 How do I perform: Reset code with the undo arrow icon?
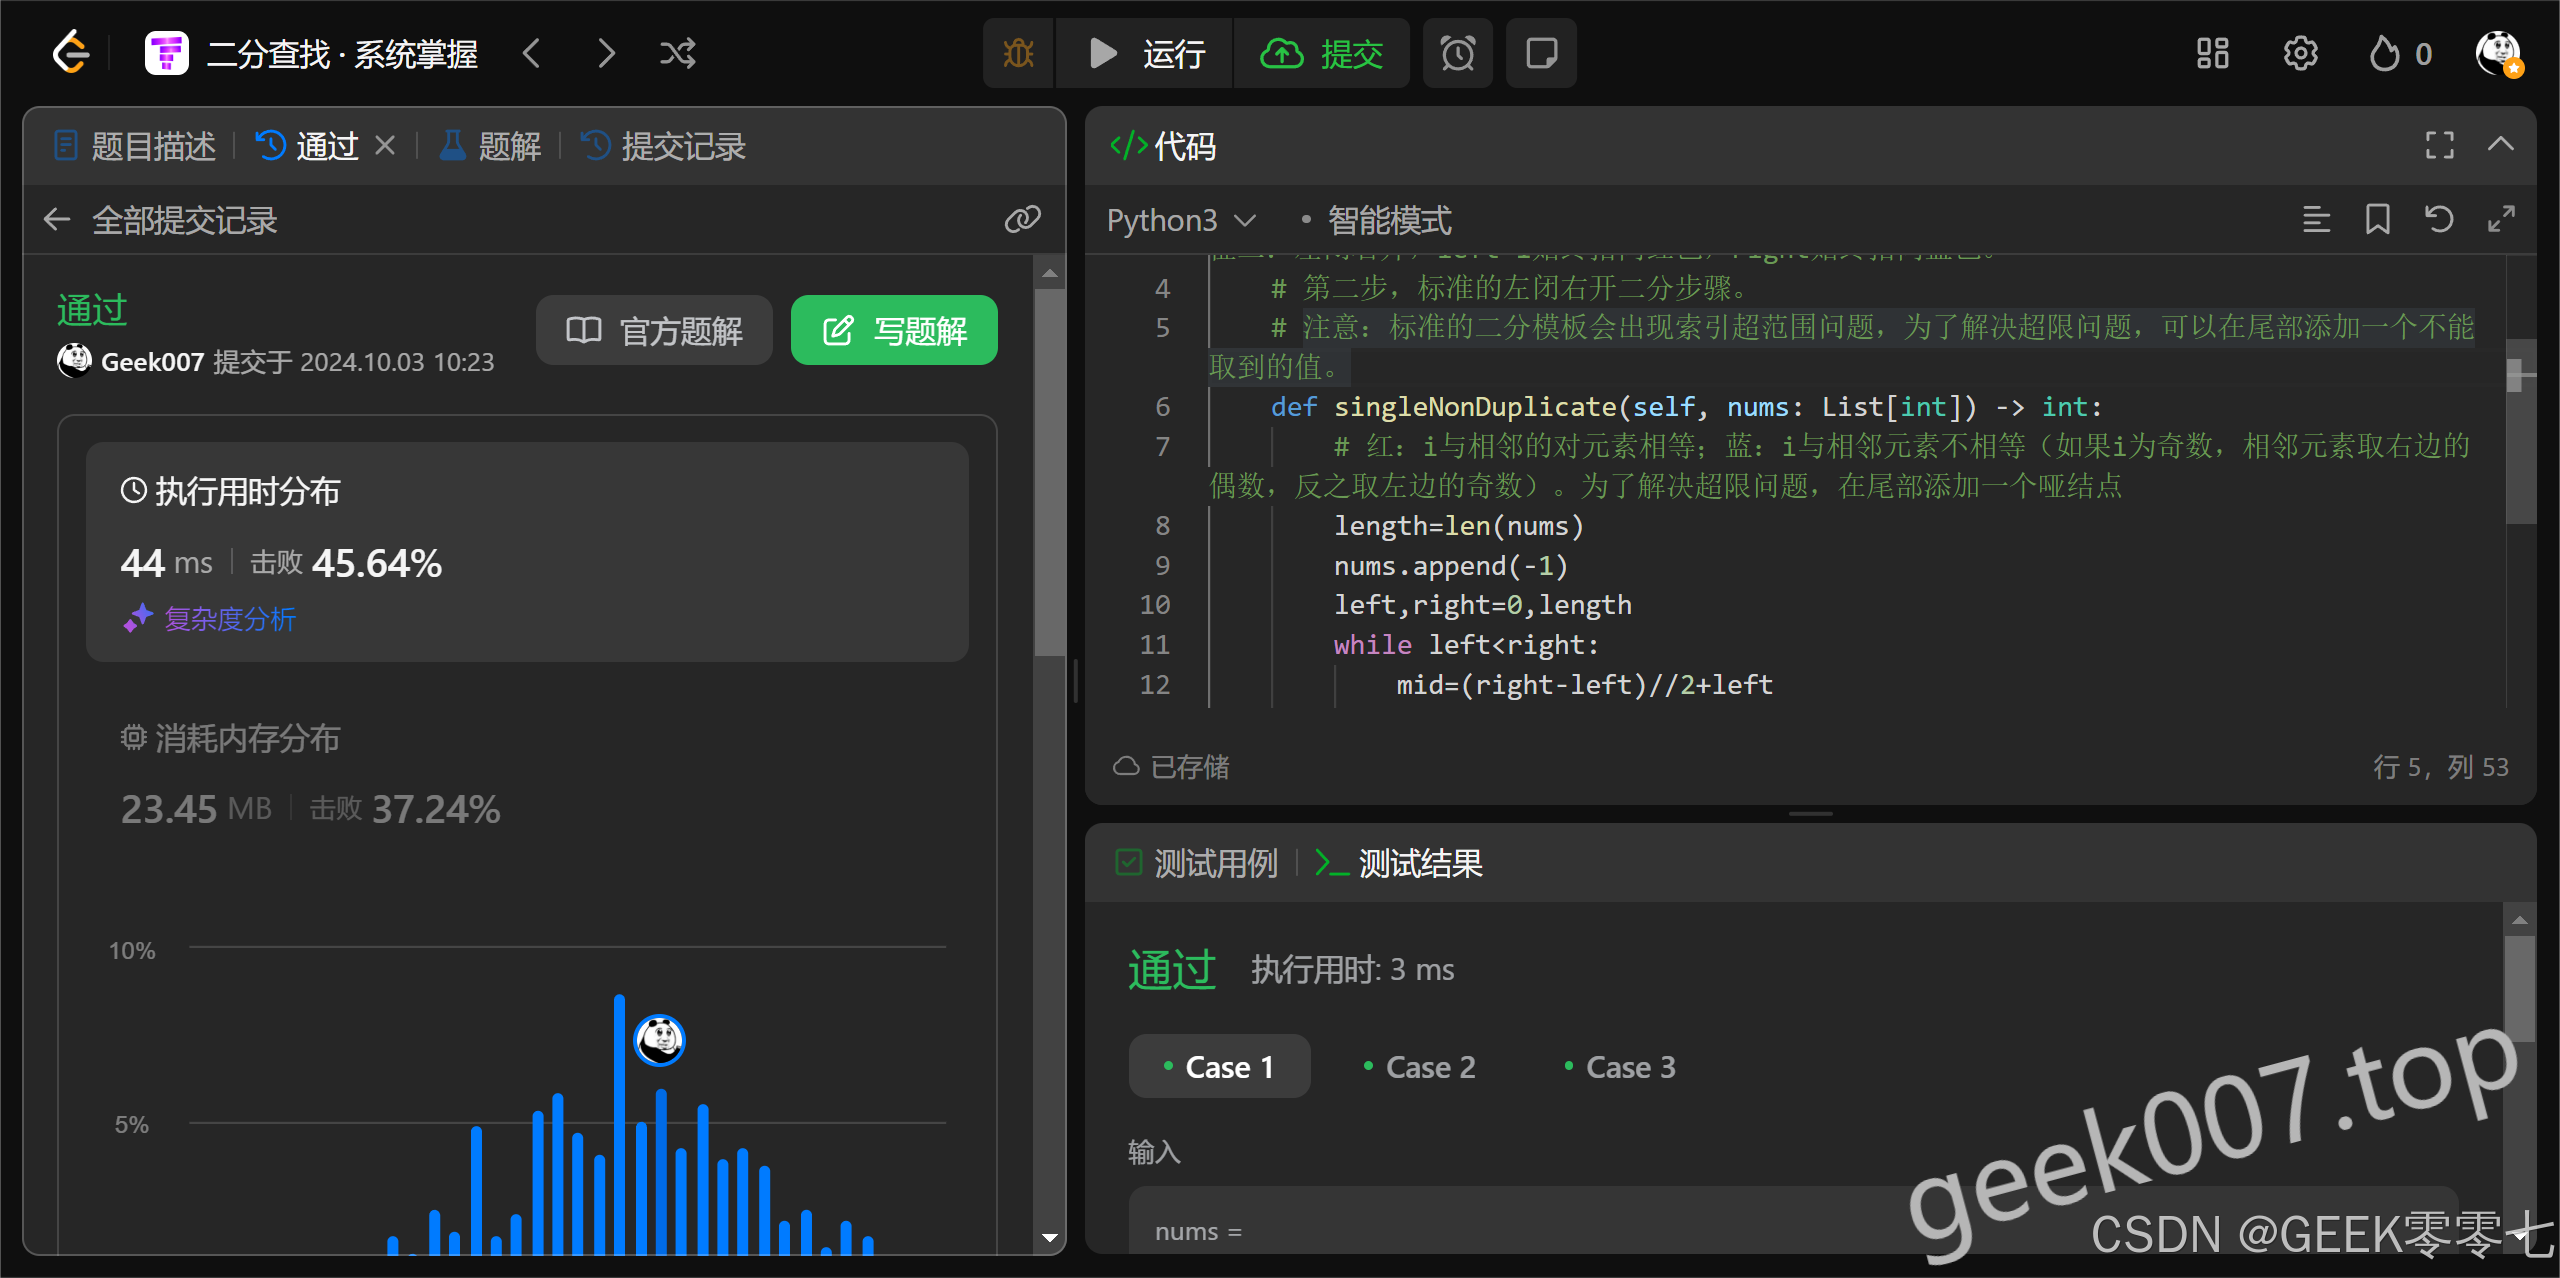click(x=2439, y=219)
